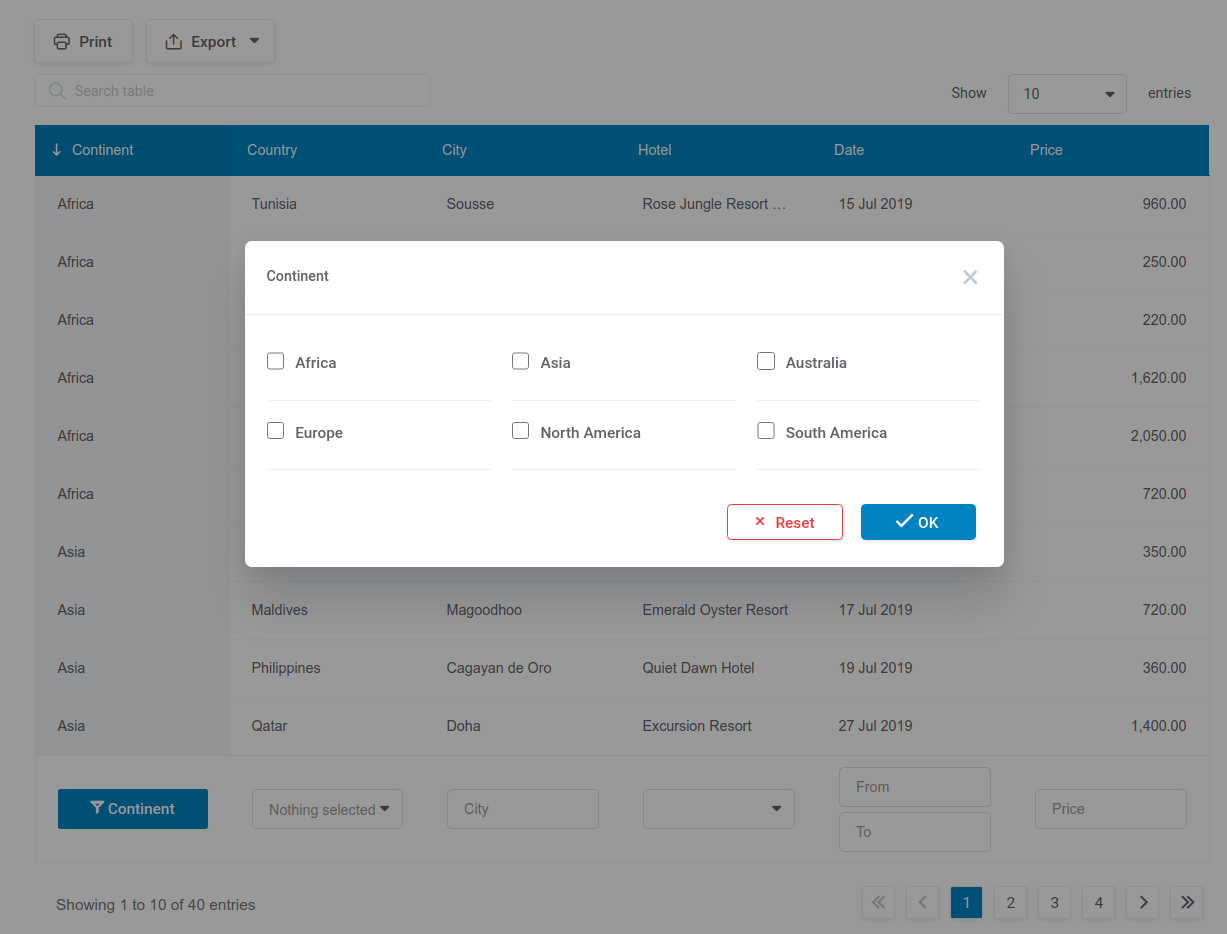Switch to results page 3
The height and width of the screenshot is (934, 1227).
[x=1054, y=902]
